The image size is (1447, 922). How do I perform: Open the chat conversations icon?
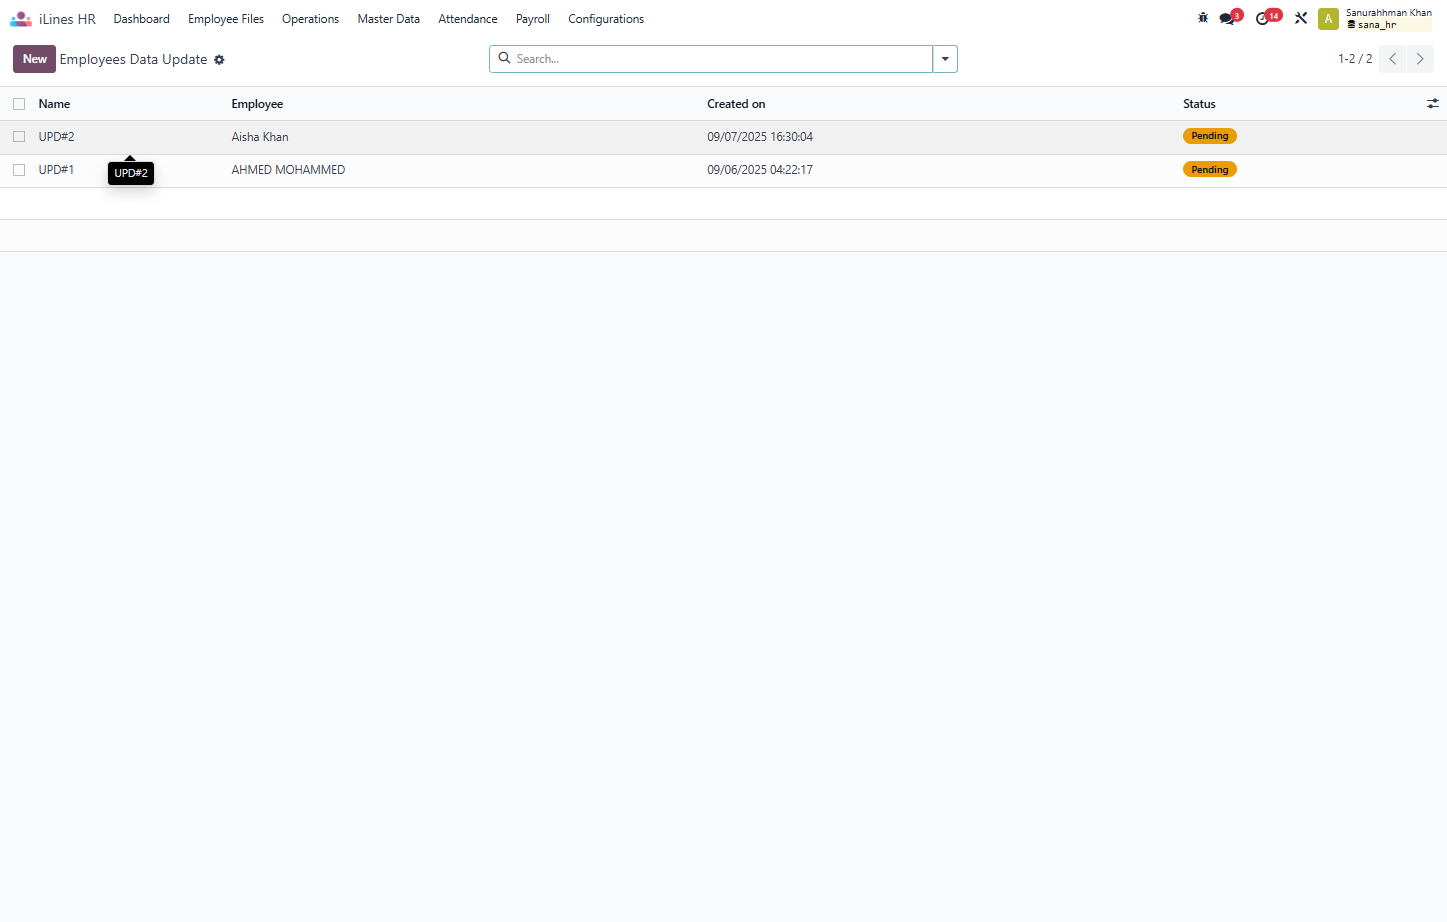(x=1228, y=18)
